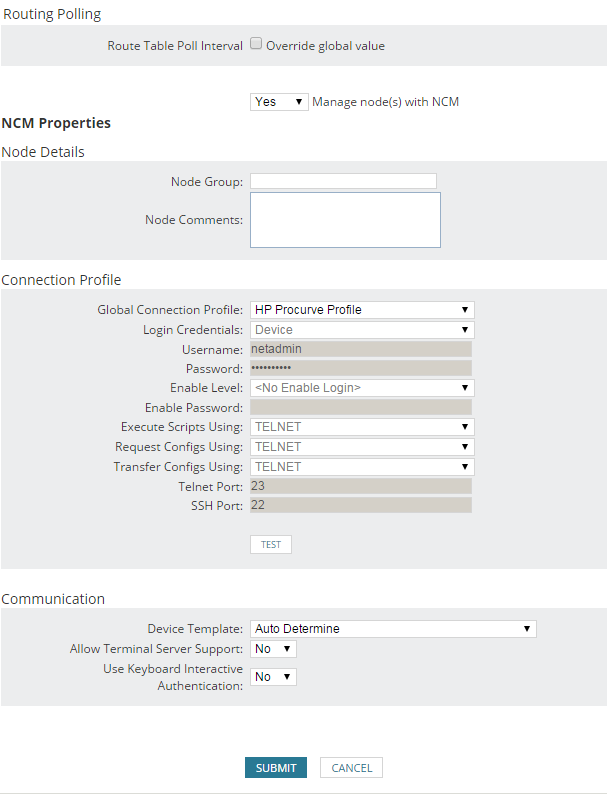Submit the node properties form
The image size is (607, 795).
pos(276,768)
